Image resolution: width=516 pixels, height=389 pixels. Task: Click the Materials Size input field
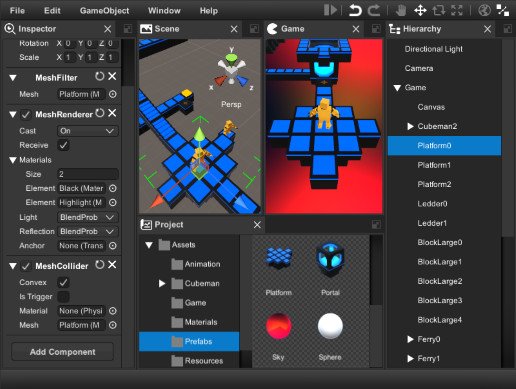(88, 174)
